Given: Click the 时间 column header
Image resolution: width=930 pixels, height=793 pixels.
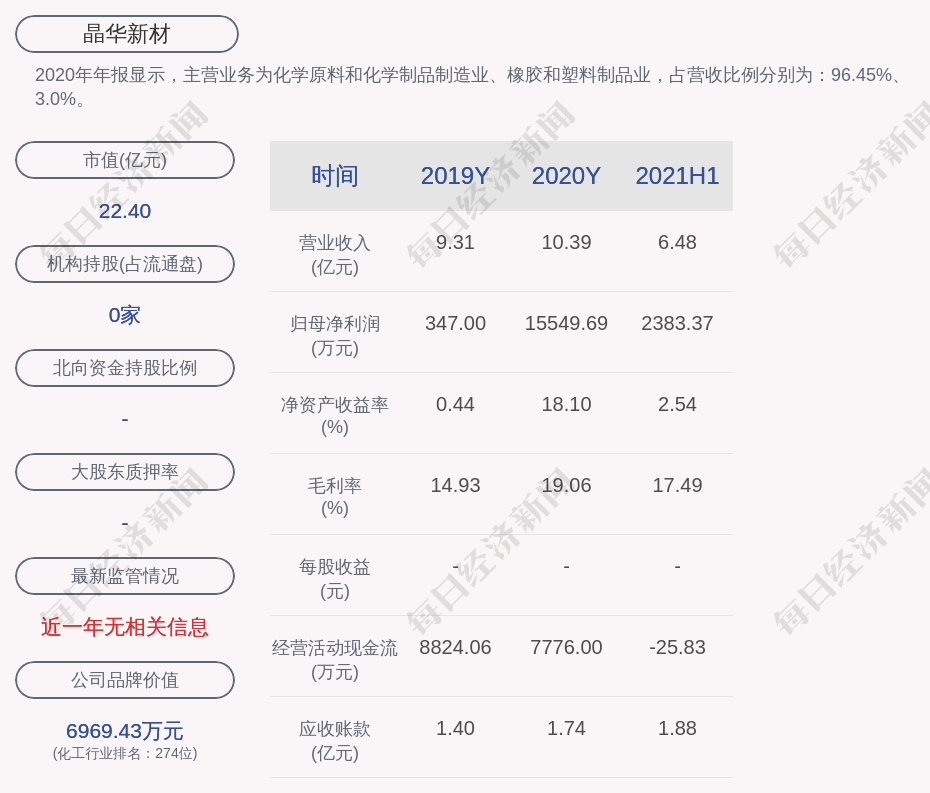Looking at the screenshot, I should (334, 176).
